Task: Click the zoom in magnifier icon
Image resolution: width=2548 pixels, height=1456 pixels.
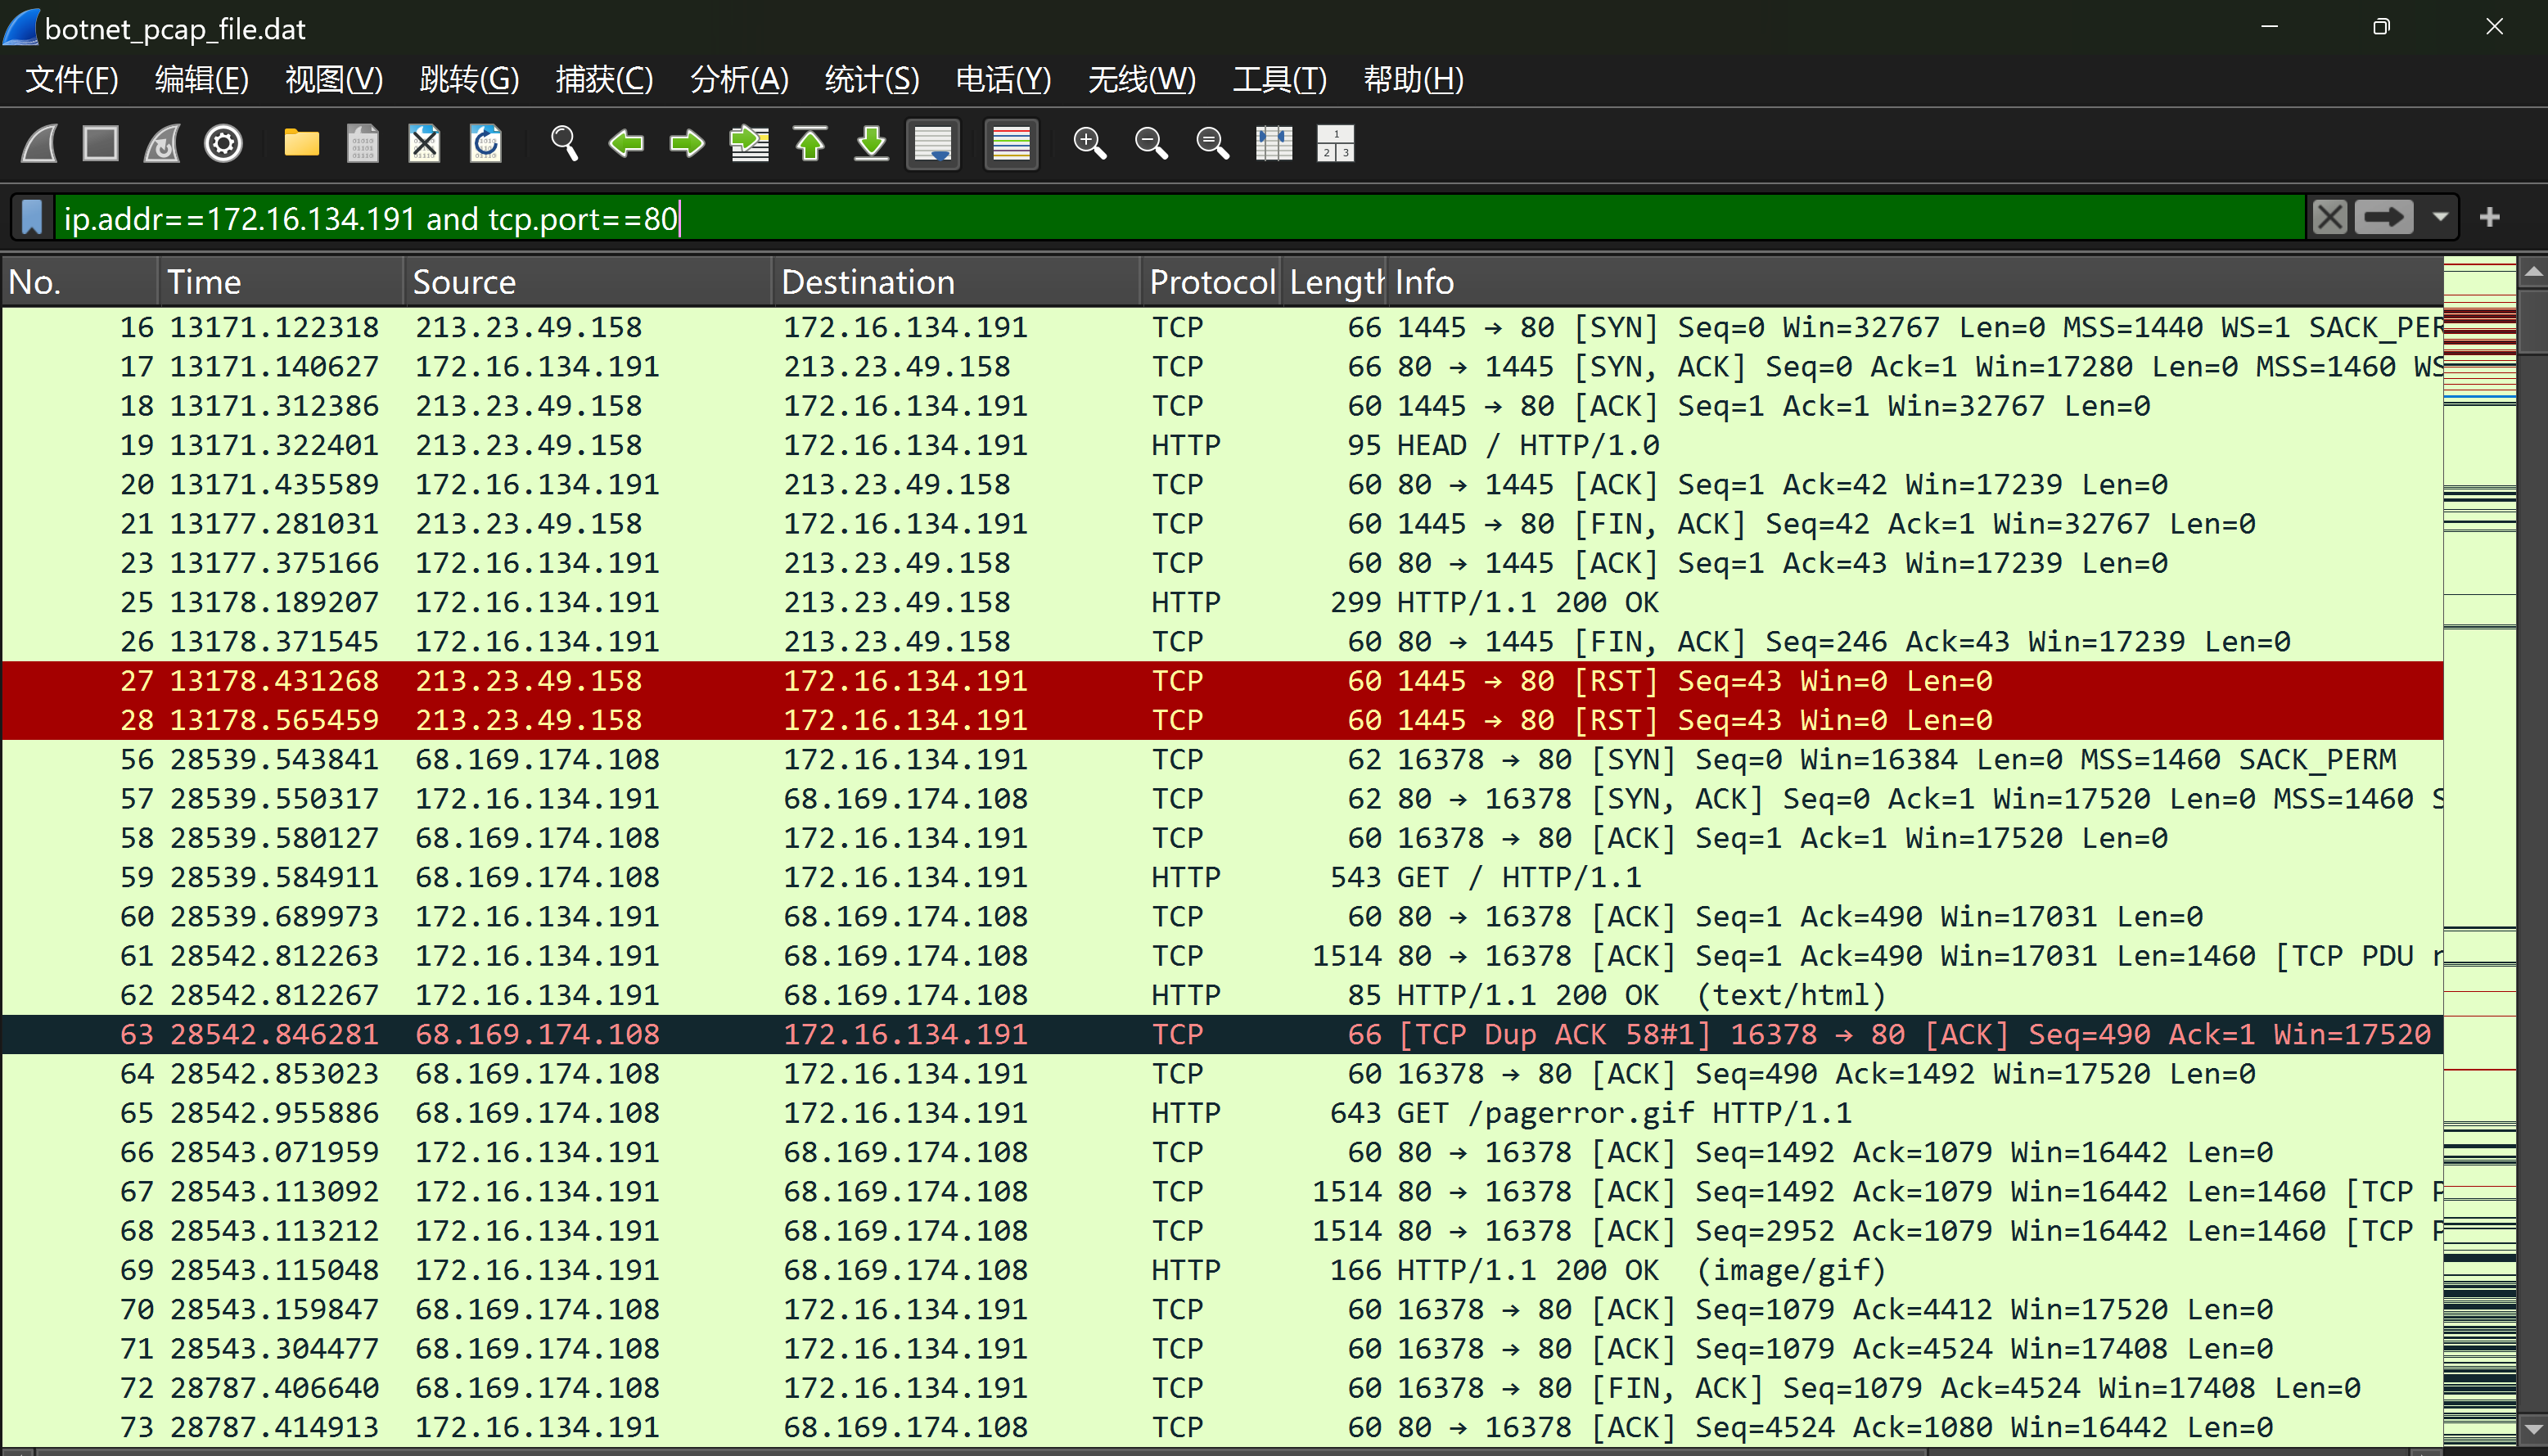Action: [1089, 144]
